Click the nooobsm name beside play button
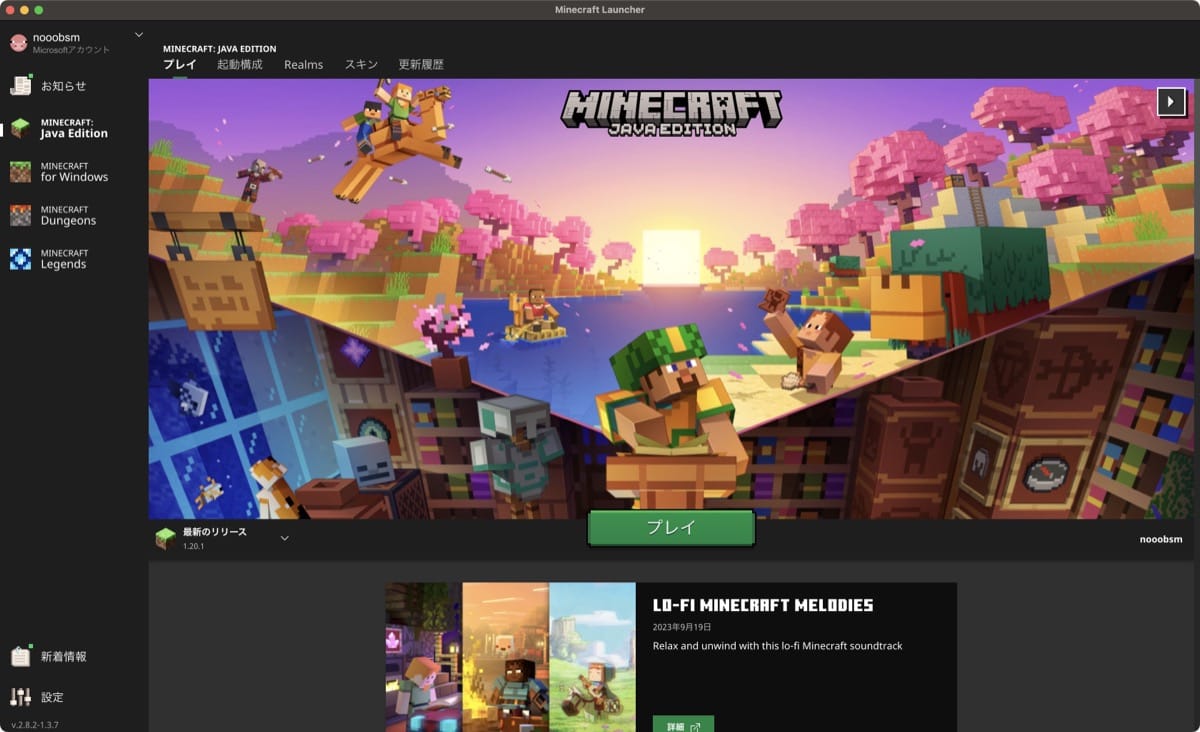Screen dimensions: 1200x732 [1161, 539]
